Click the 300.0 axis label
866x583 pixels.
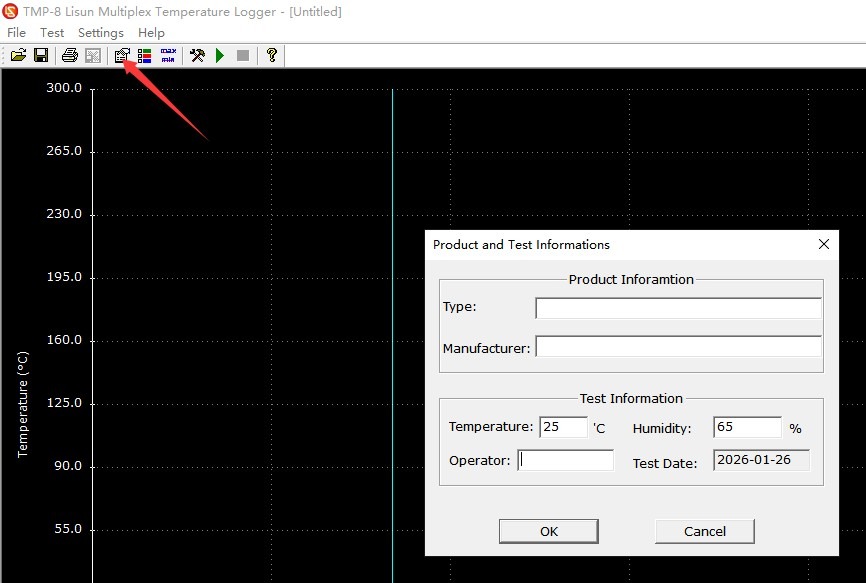[64, 88]
